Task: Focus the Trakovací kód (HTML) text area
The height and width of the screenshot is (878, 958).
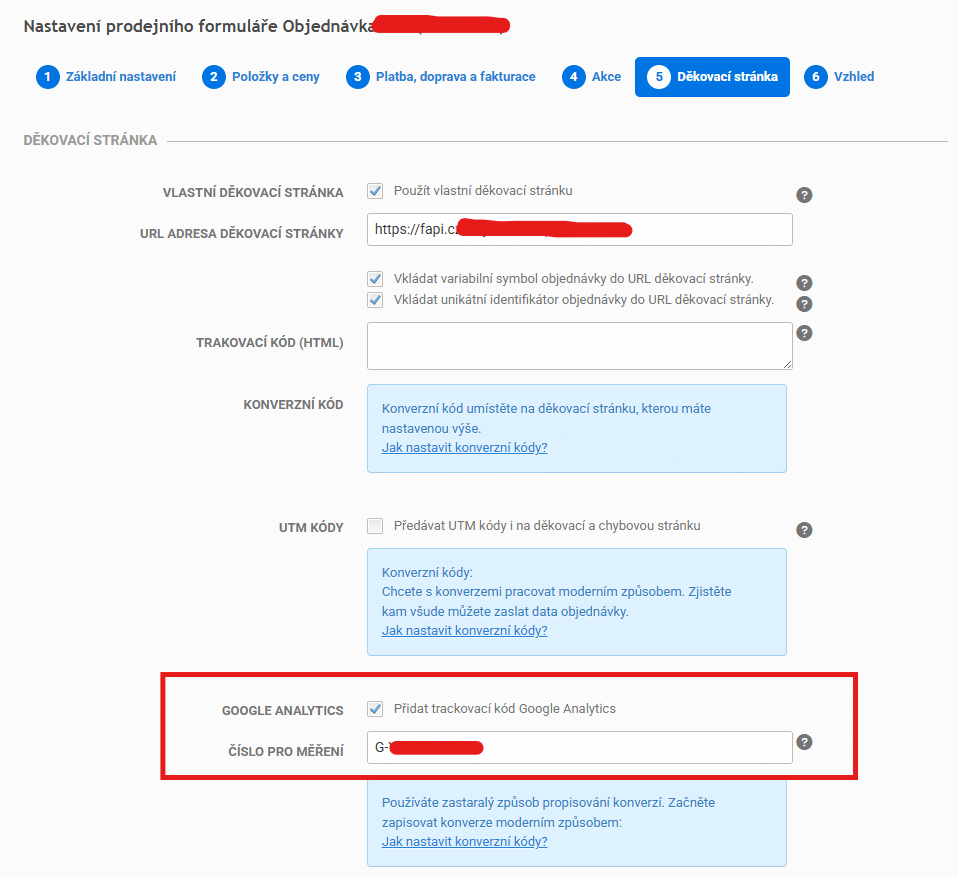Action: coord(579,346)
